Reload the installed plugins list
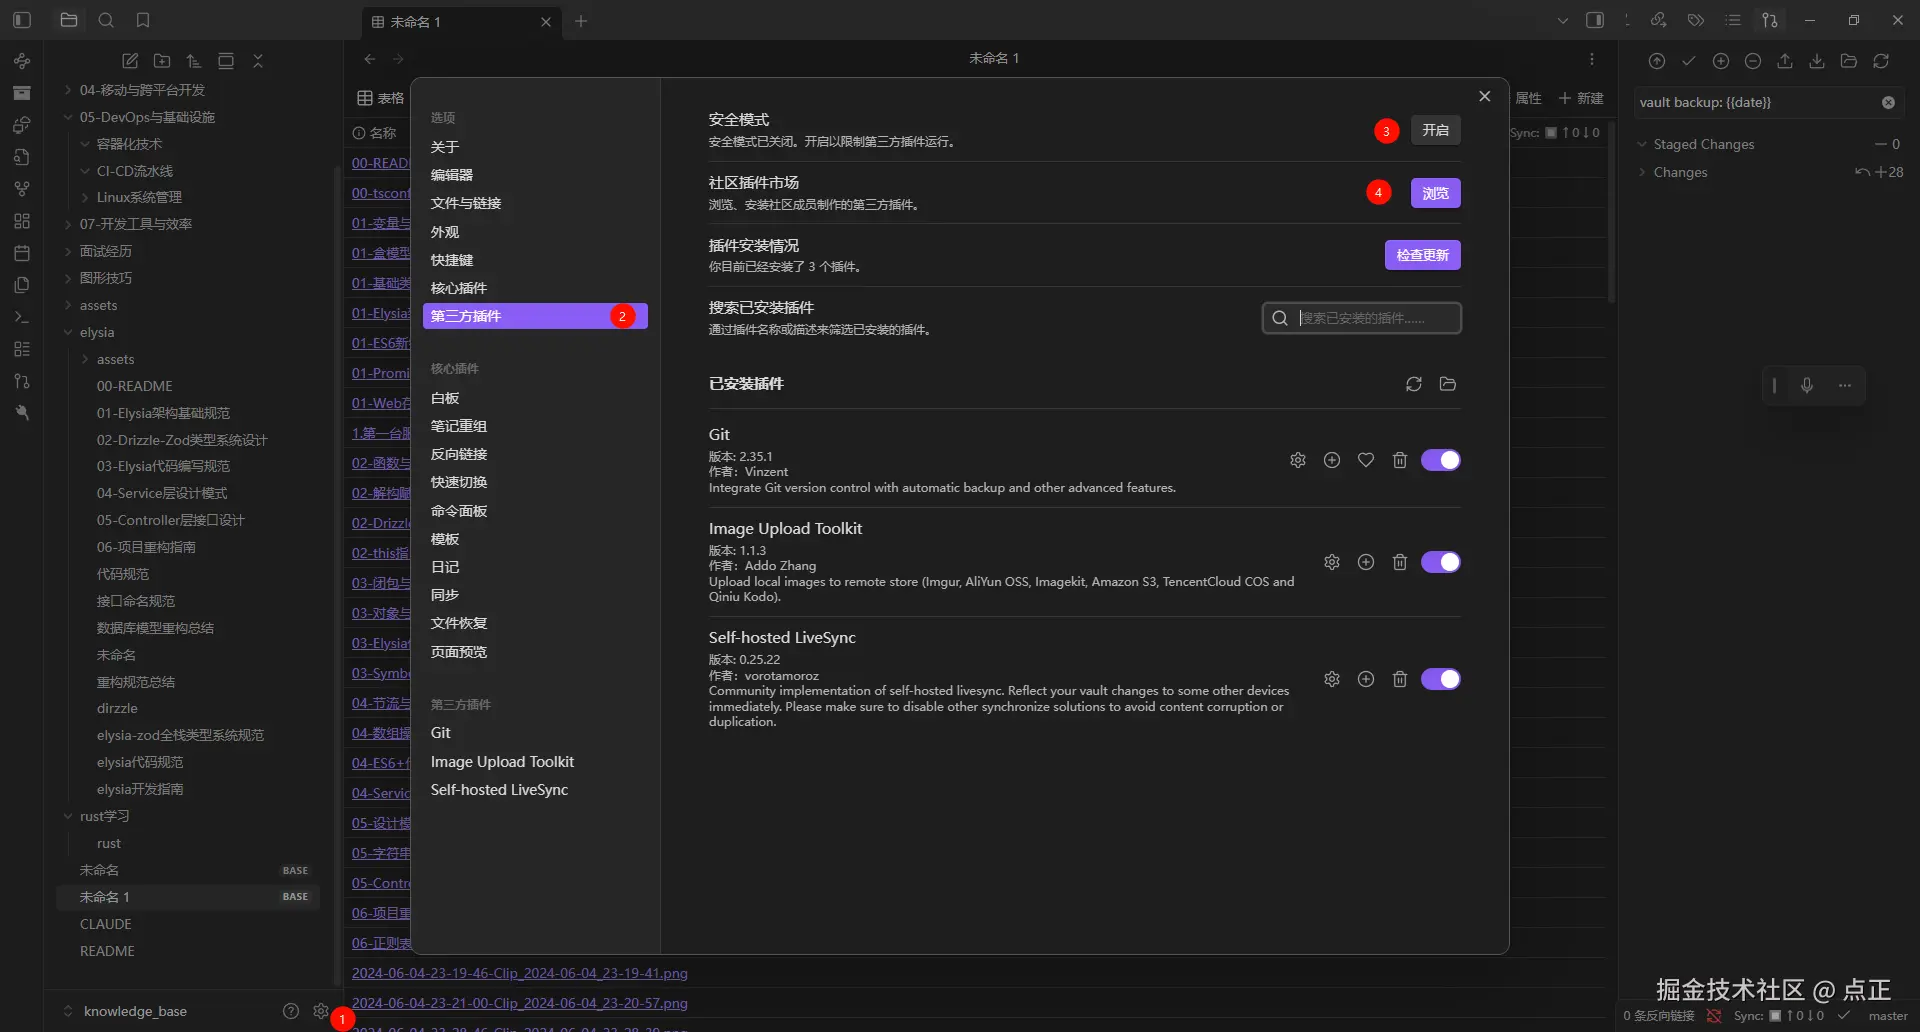This screenshot has width=1920, height=1032. click(1414, 384)
